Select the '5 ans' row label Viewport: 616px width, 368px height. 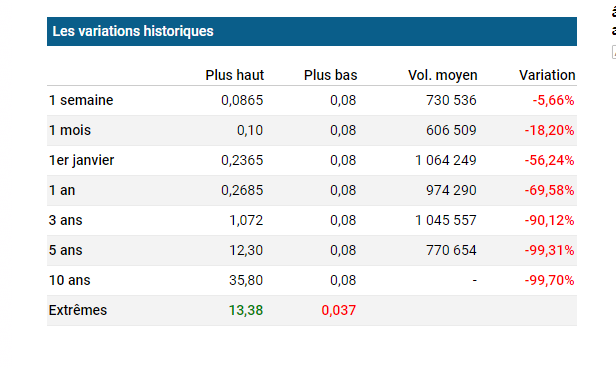click(65, 250)
